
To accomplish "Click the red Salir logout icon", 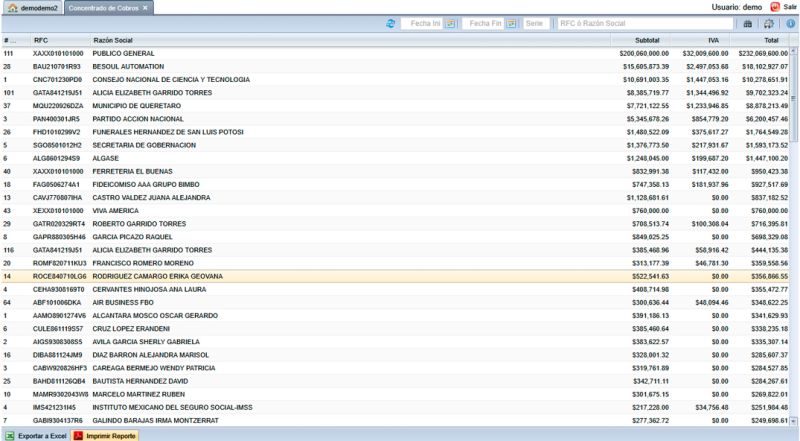I will 775,7.
